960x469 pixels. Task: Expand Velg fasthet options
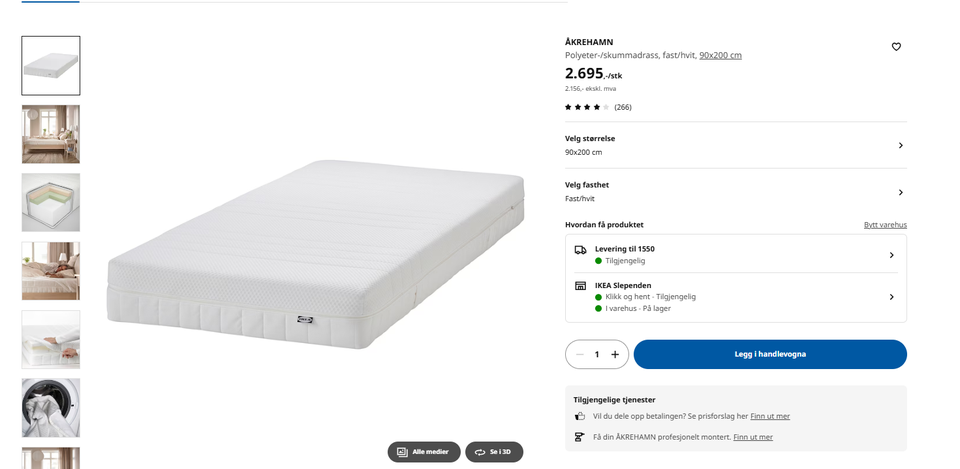pyautogui.click(x=735, y=192)
